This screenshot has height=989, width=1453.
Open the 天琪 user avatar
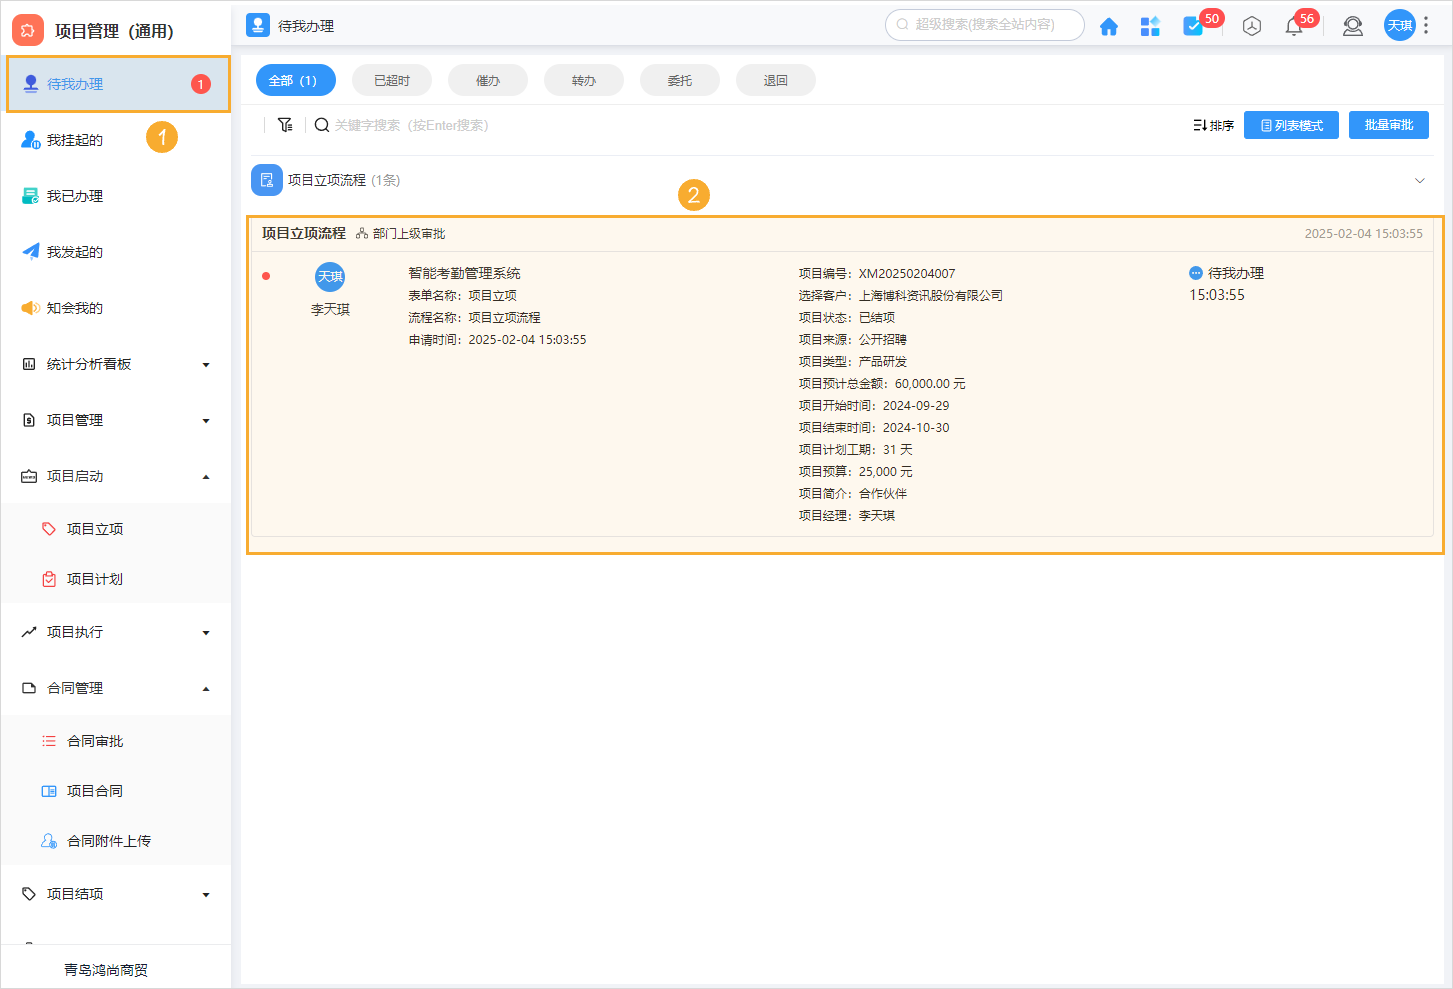click(1399, 26)
